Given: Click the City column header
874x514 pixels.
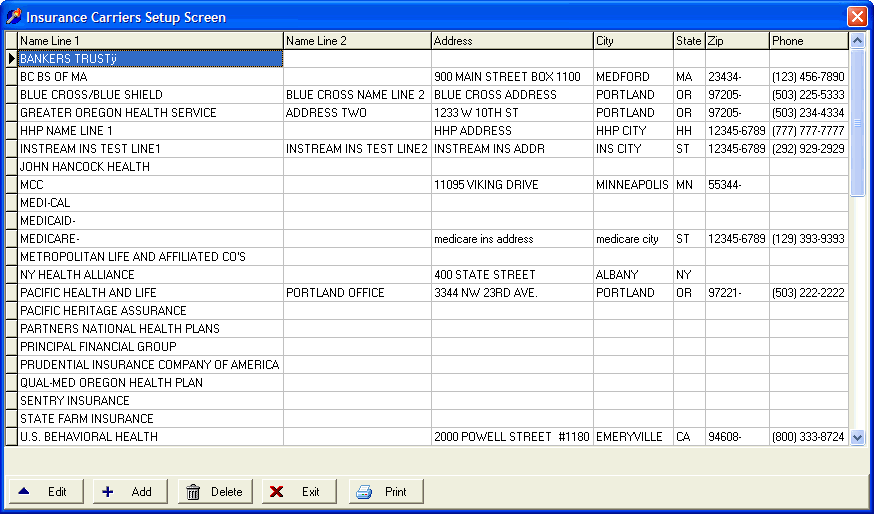Looking at the screenshot, I should click(633, 41).
